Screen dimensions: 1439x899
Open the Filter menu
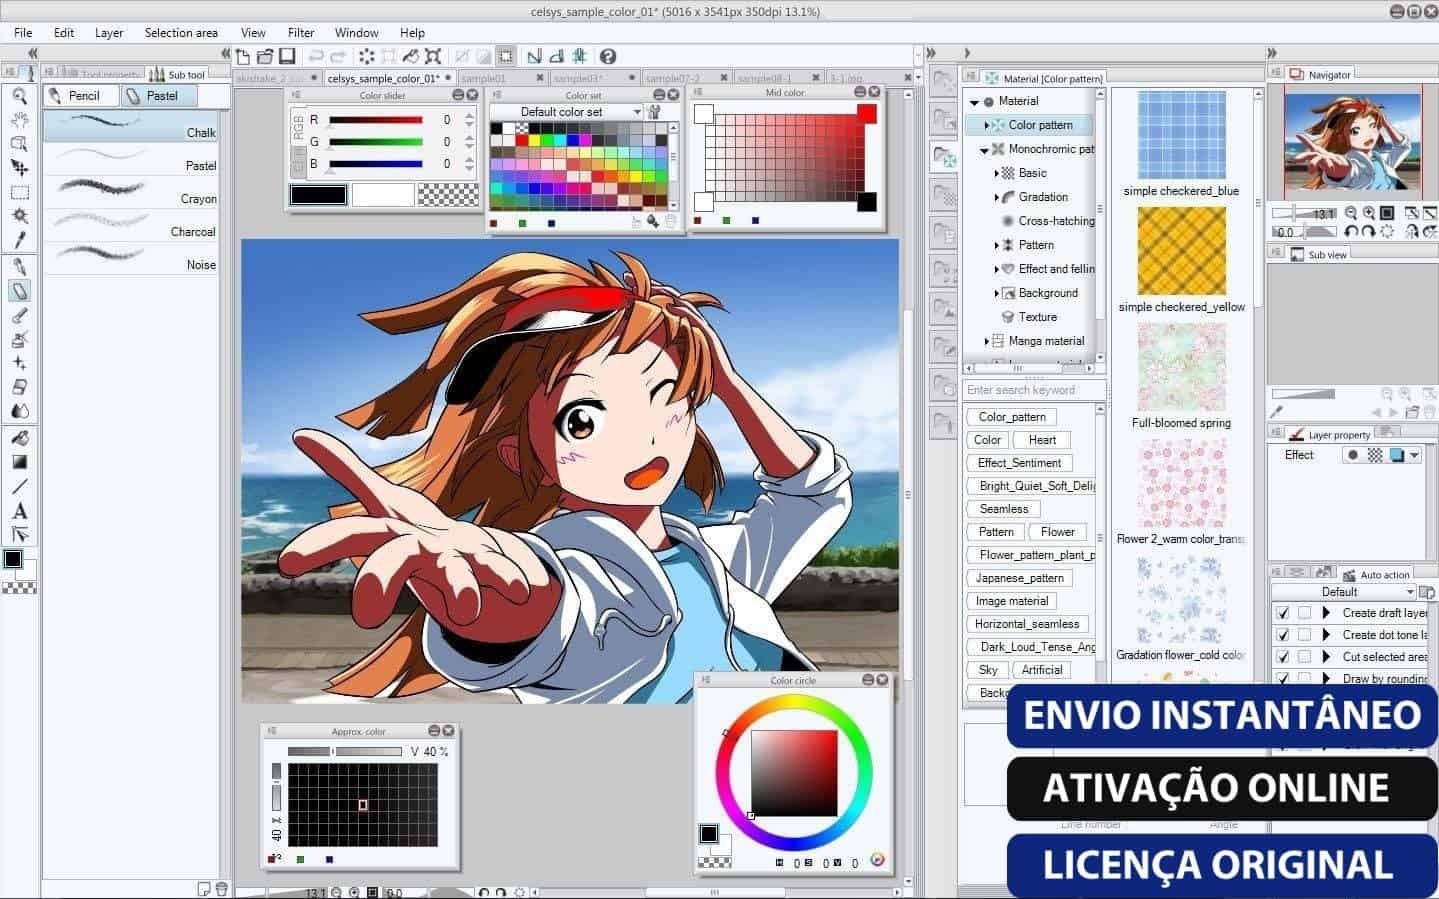tap(301, 32)
